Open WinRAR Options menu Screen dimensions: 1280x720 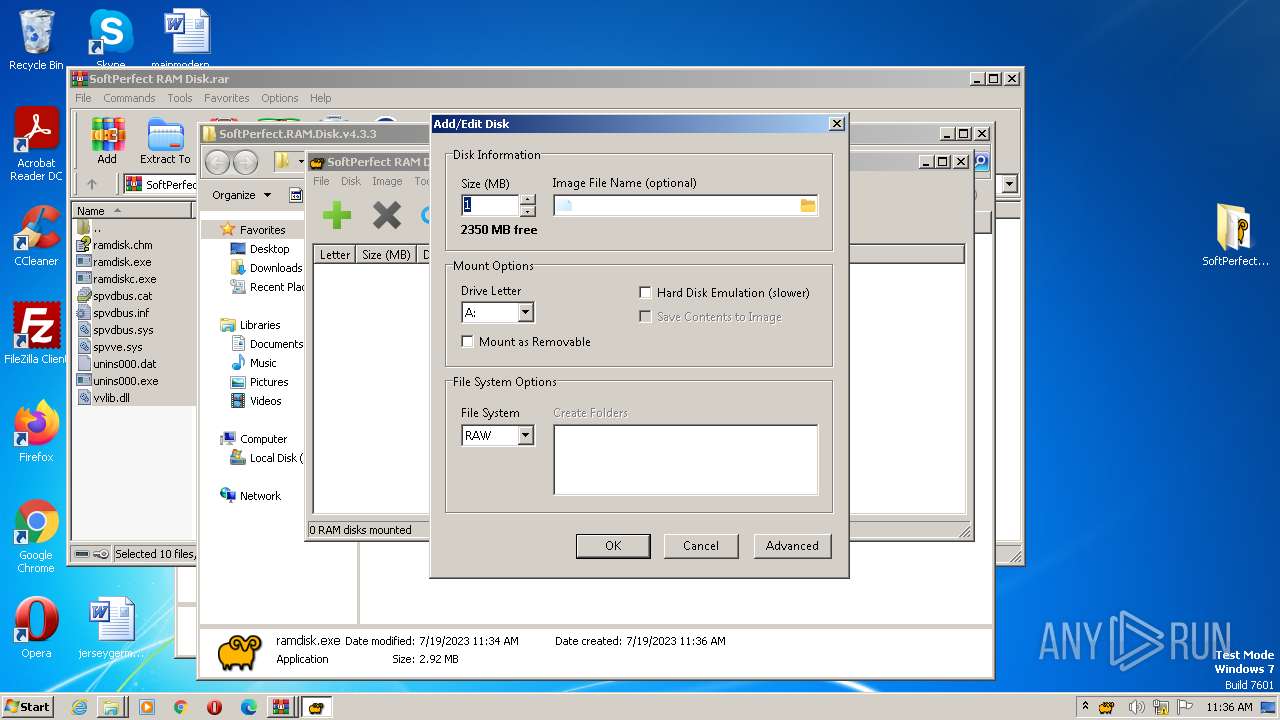click(280, 98)
